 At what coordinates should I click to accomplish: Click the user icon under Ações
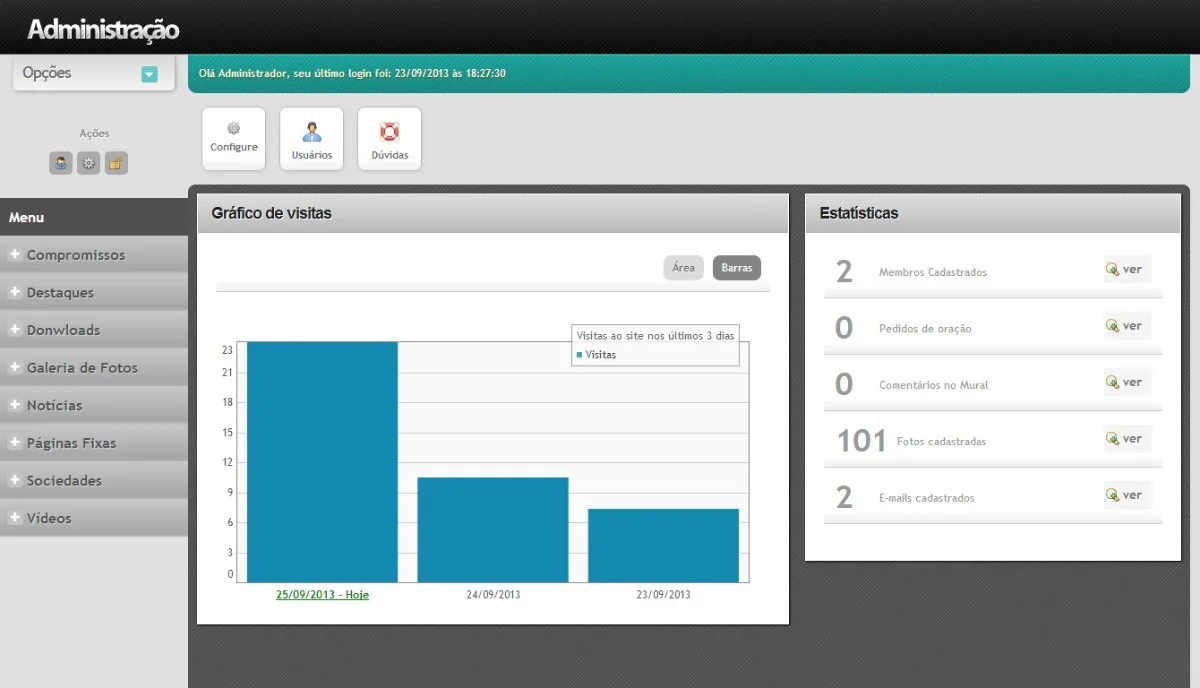coord(61,163)
